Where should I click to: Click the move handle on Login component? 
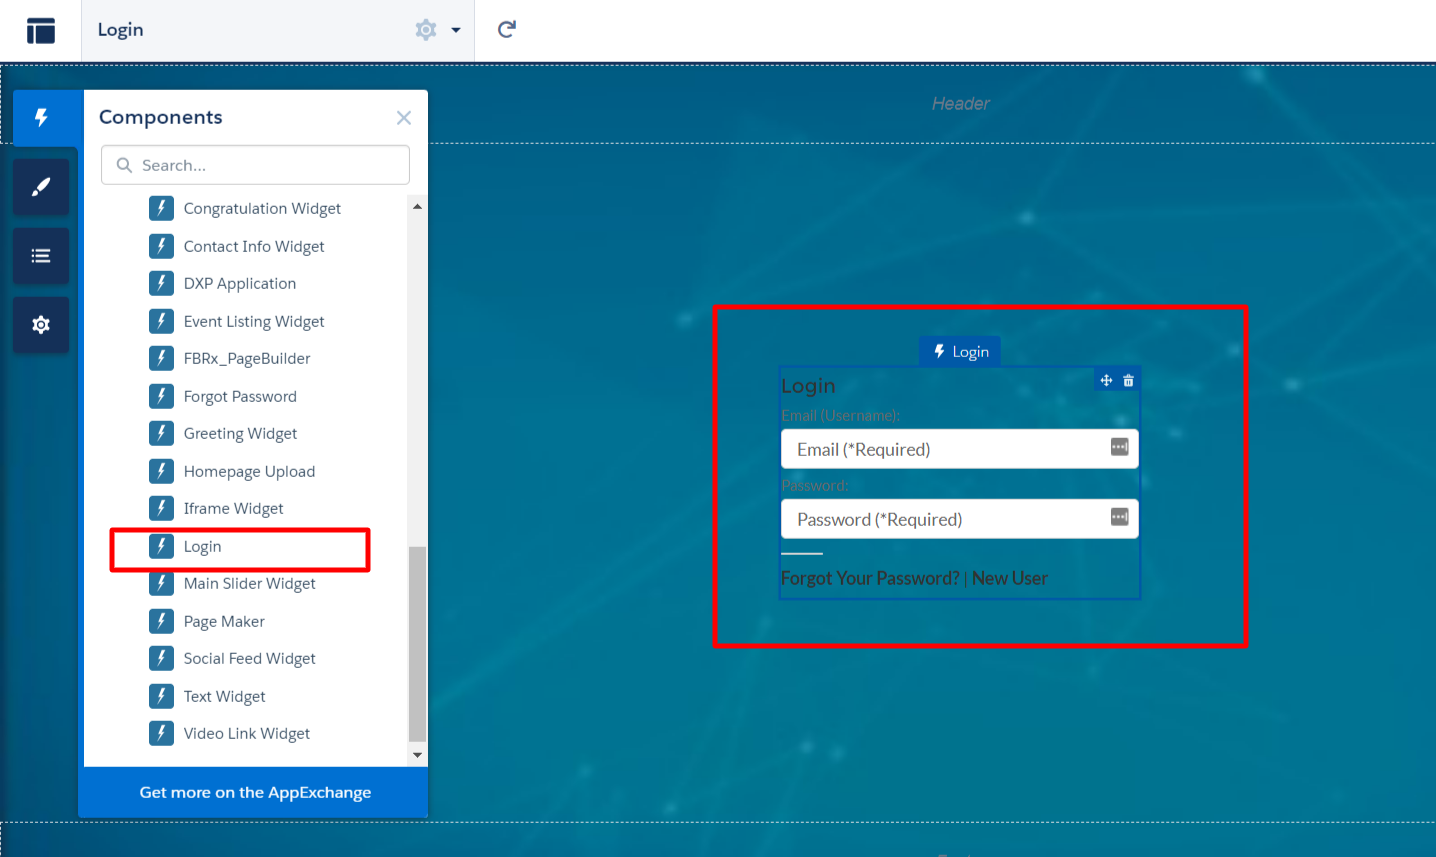1106,380
